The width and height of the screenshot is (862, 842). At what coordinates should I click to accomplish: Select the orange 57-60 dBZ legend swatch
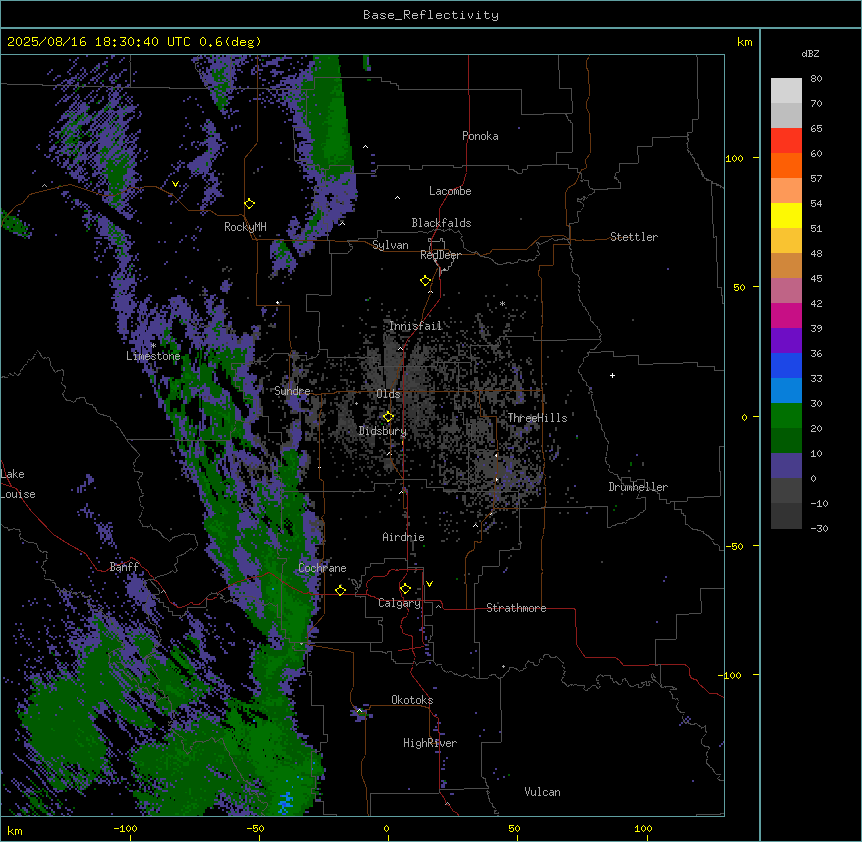click(x=786, y=165)
